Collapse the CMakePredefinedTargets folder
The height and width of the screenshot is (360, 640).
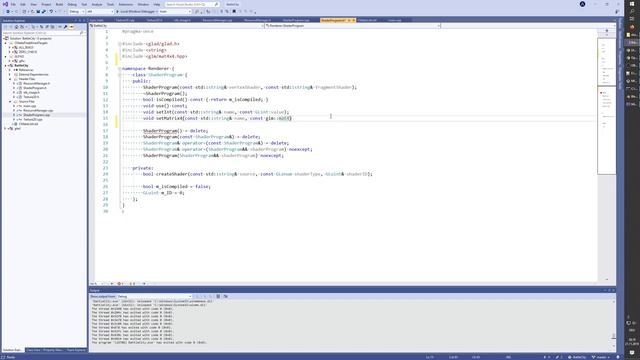click(x=6, y=43)
